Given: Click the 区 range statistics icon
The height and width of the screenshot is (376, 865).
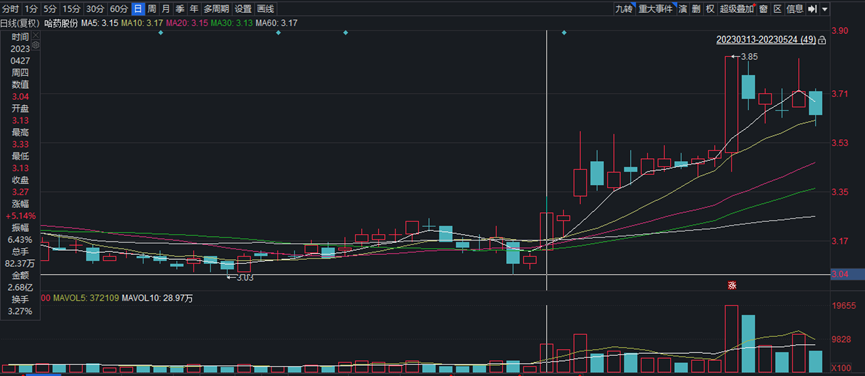Looking at the screenshot, I should click(777, 9).
